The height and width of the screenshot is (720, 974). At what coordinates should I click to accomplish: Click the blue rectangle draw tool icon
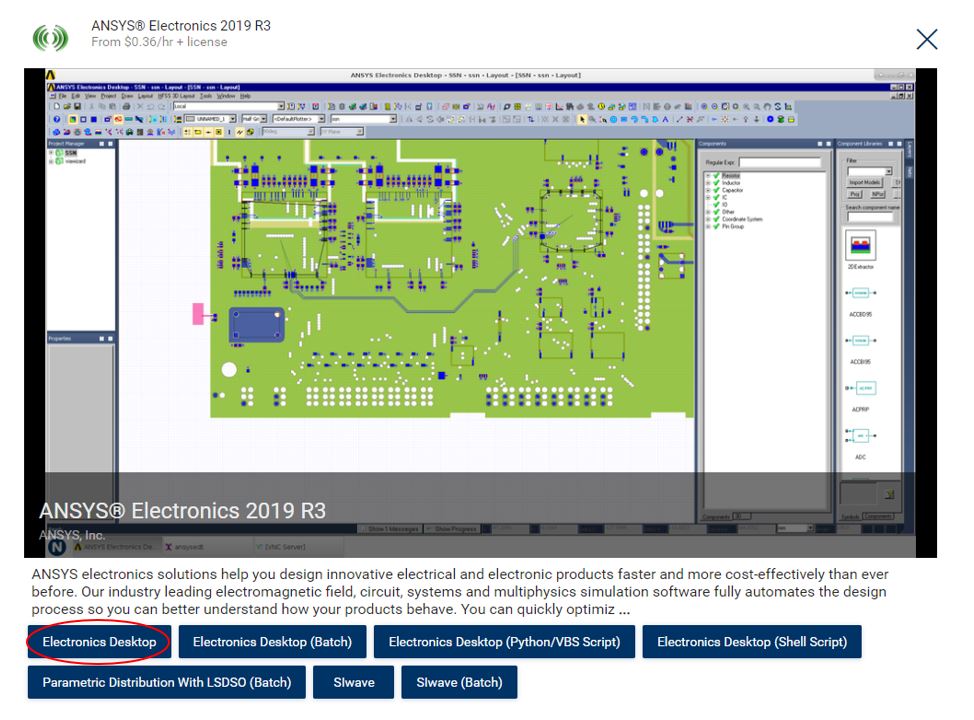[624, 119]
